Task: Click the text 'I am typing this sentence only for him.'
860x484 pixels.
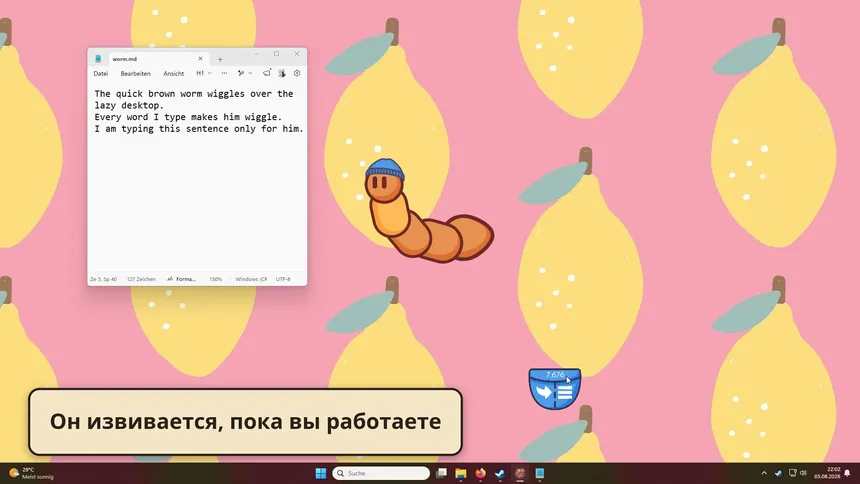Action: click(x=199, y=129)
